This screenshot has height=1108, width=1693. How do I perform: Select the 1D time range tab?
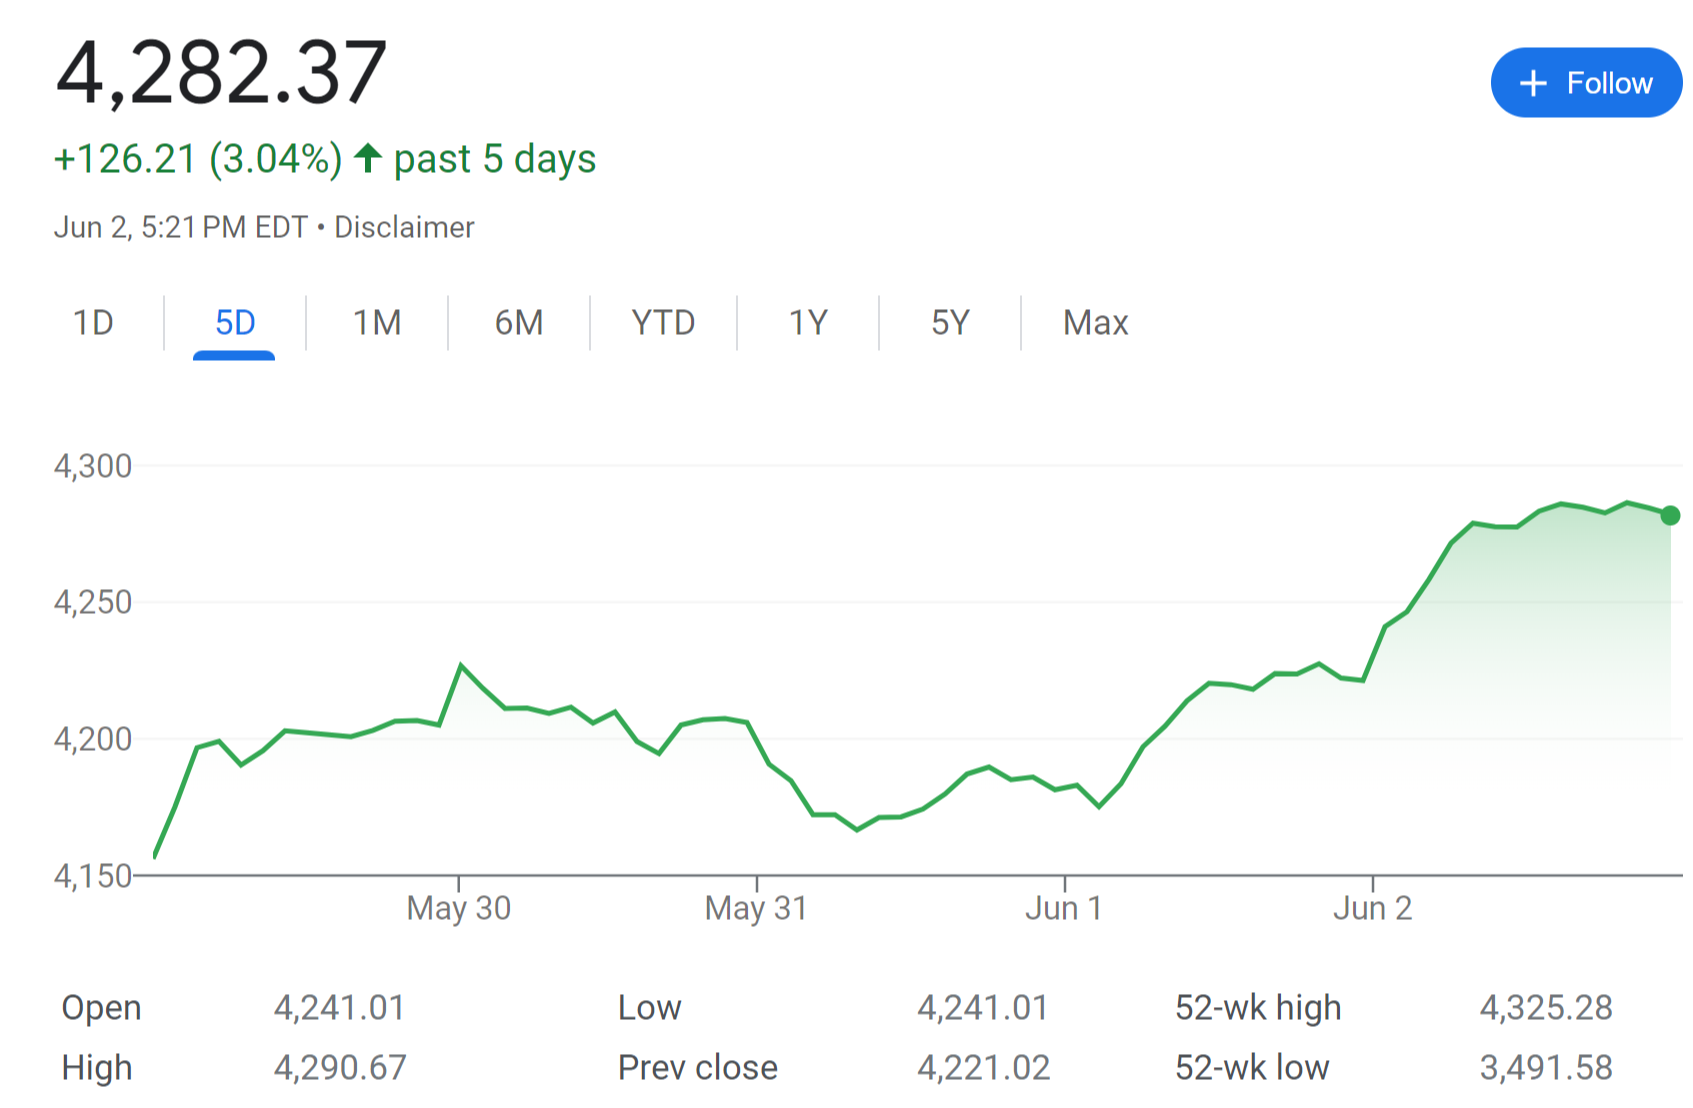(93, 323)
